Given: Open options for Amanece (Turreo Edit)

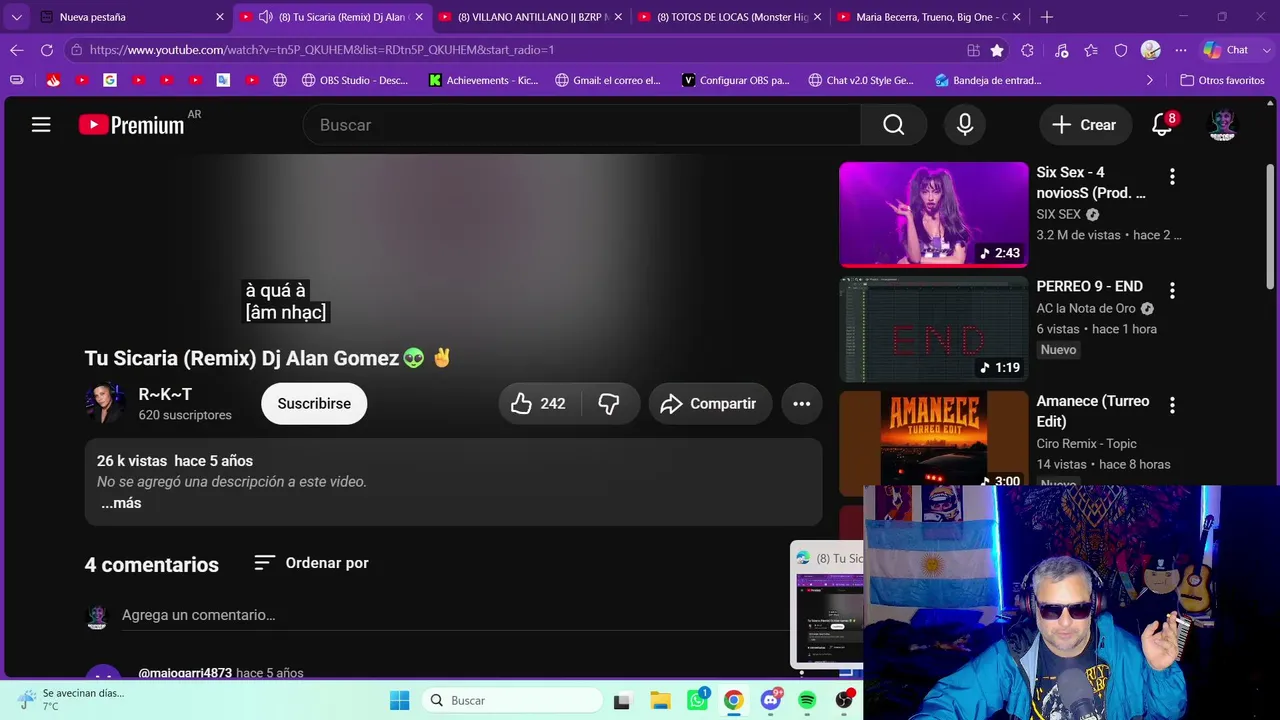Looking at the screenshot, I should pyautogui.click(x=1172, y=405).
